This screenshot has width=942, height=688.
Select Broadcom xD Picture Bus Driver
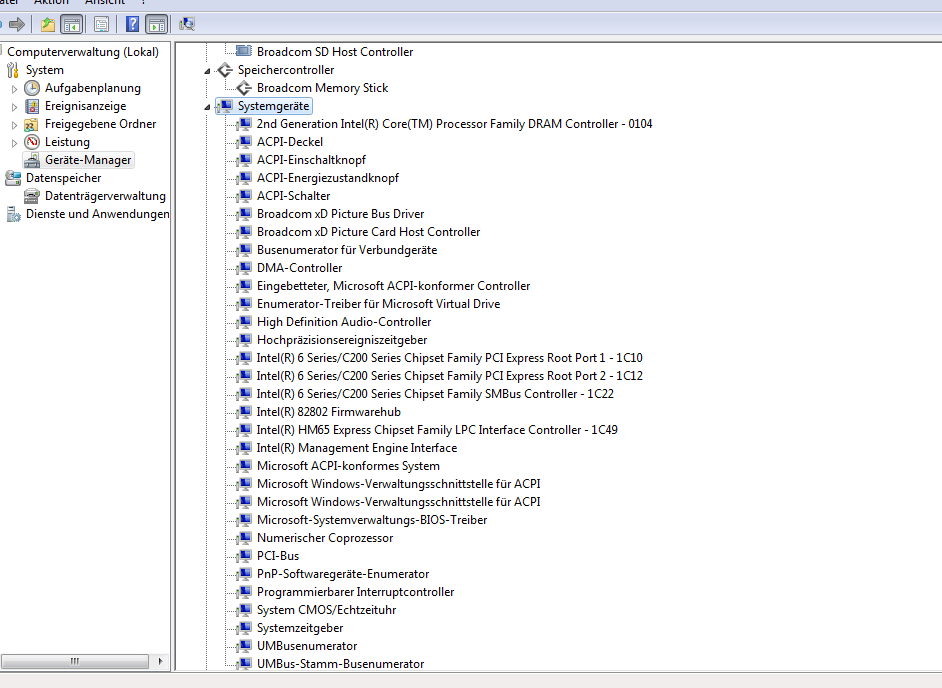point(340,214)
